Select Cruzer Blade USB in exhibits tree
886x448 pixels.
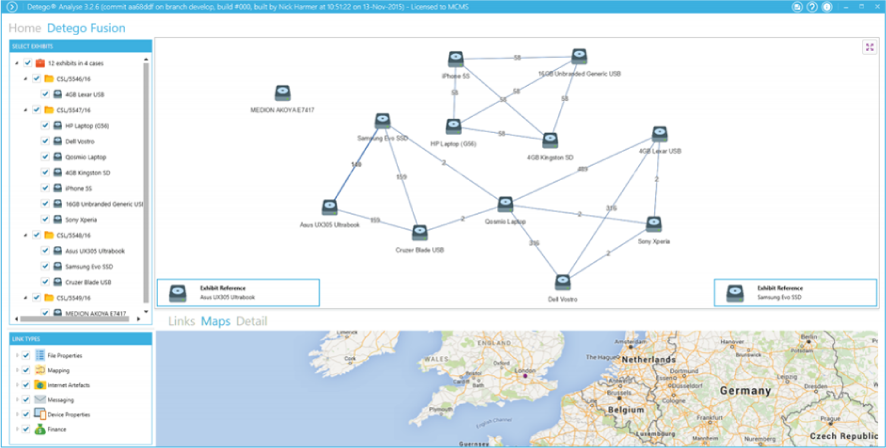tap(88, 282)
